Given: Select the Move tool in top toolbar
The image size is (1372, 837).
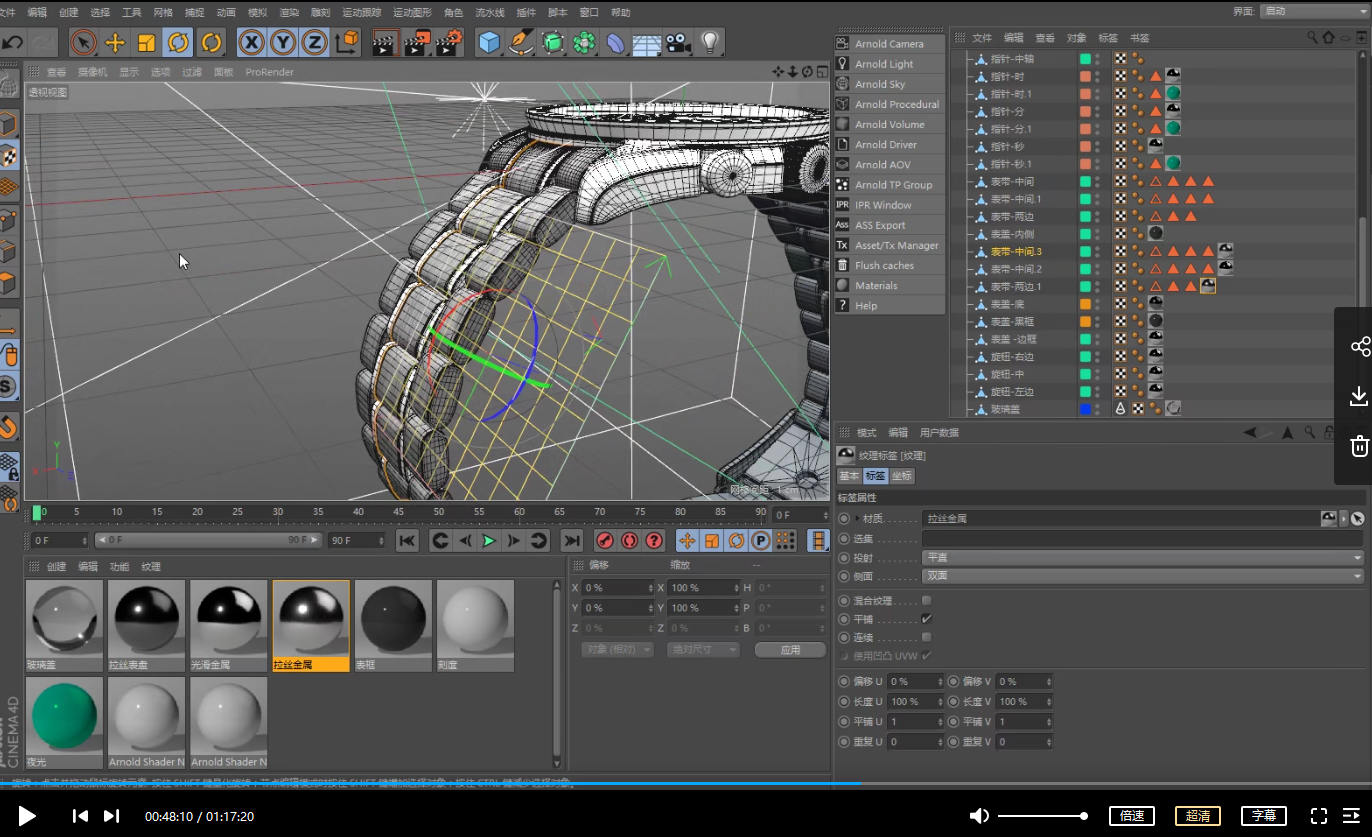Looking at the screenshot, I should tap(115, 42).
